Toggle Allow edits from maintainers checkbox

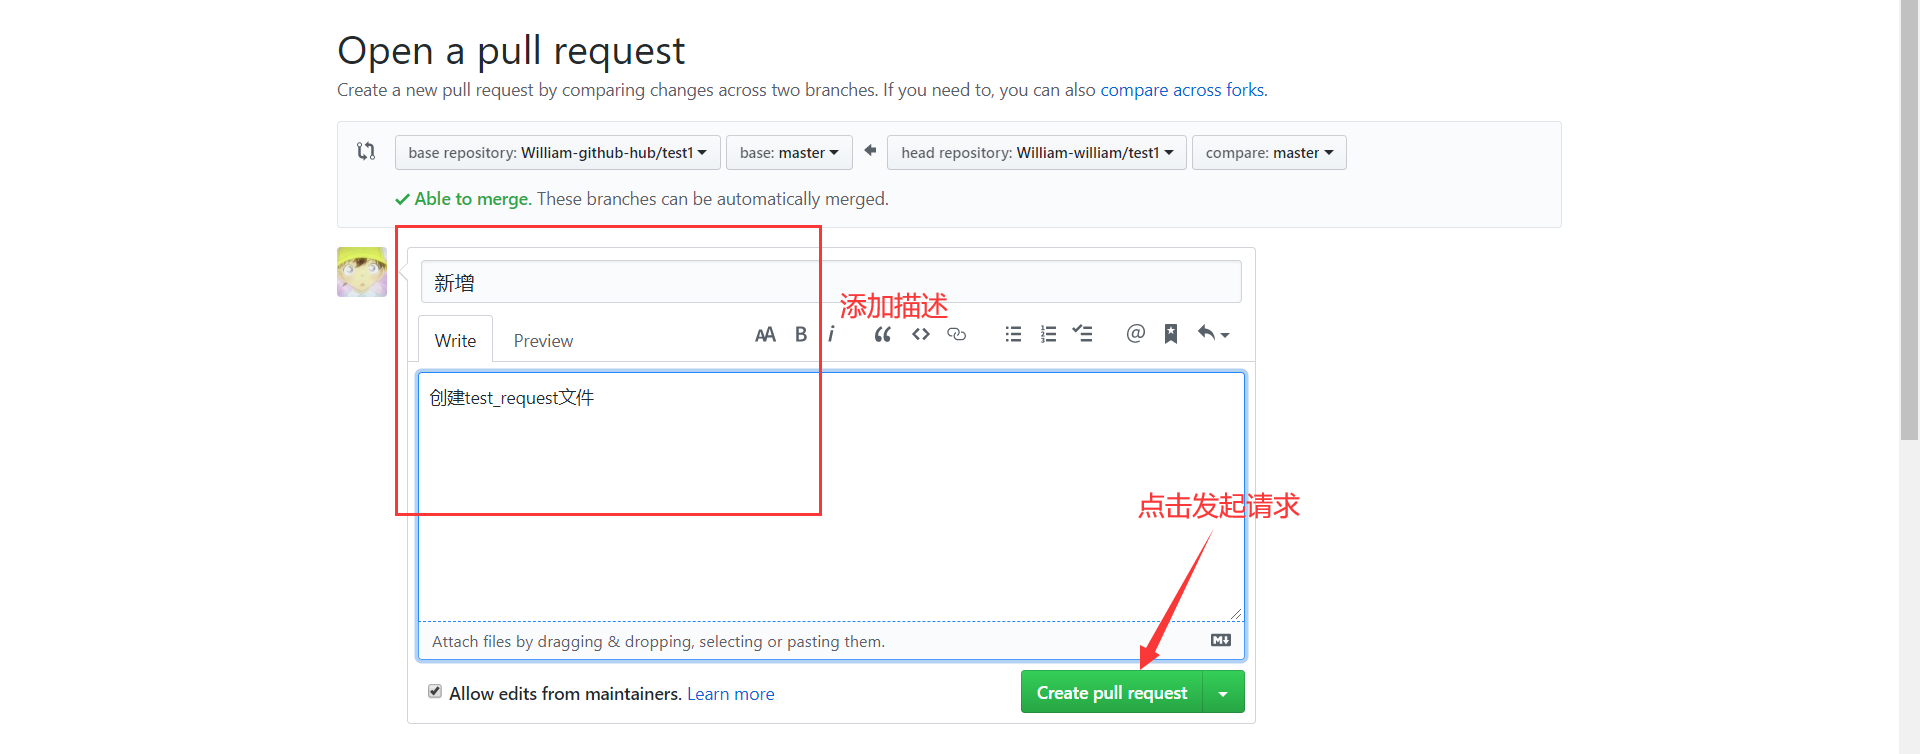click(435, 691)
